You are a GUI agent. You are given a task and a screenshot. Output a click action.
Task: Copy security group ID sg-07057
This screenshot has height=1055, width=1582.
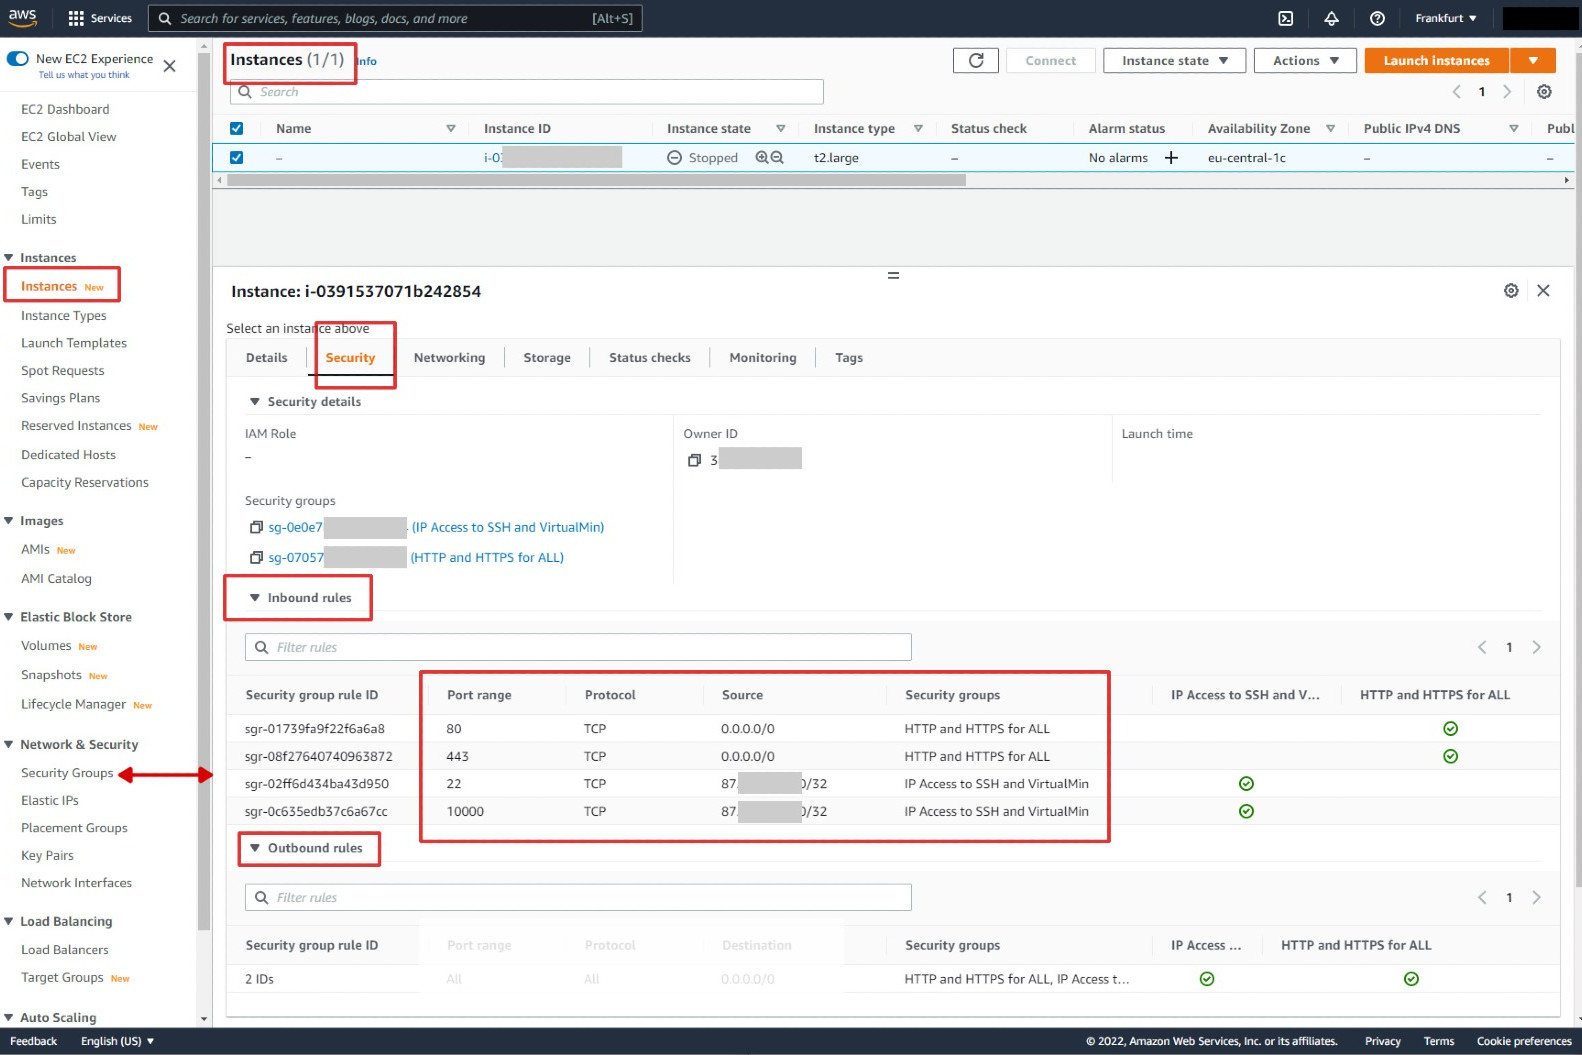(x=256, y=557)
